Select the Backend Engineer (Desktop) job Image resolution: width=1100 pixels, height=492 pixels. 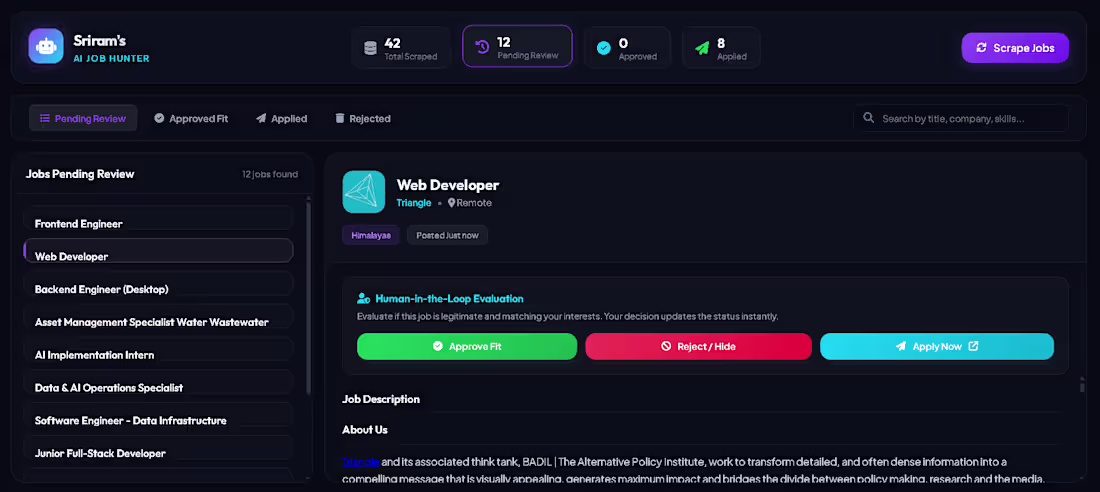pyautogui.click(x=158, y=284)
